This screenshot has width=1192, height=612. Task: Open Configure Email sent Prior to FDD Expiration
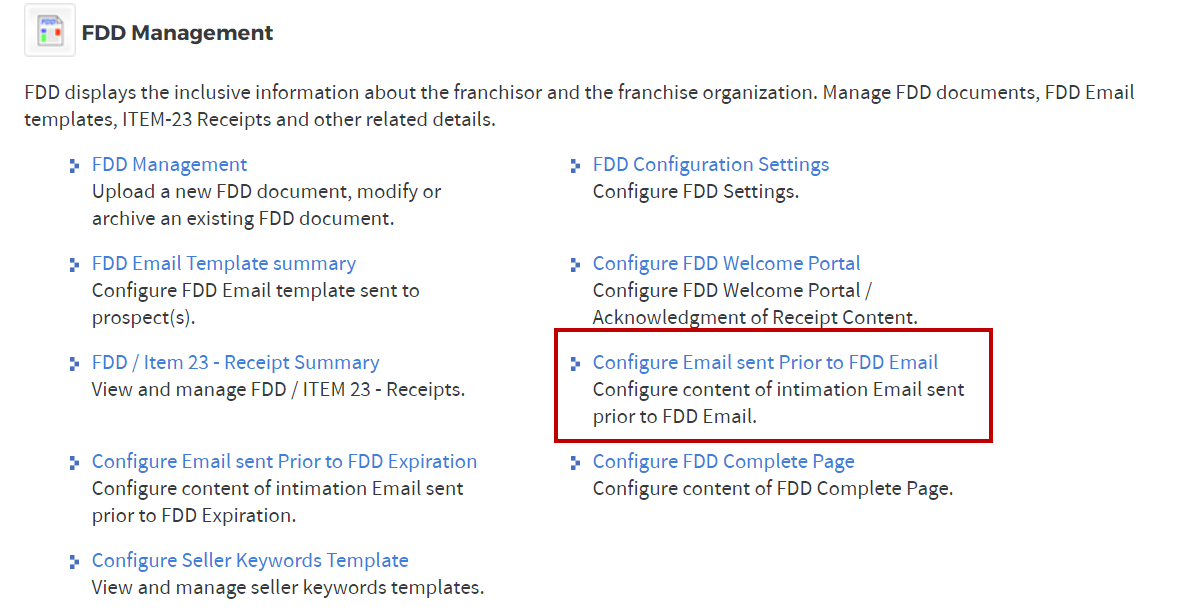(284, 462)
